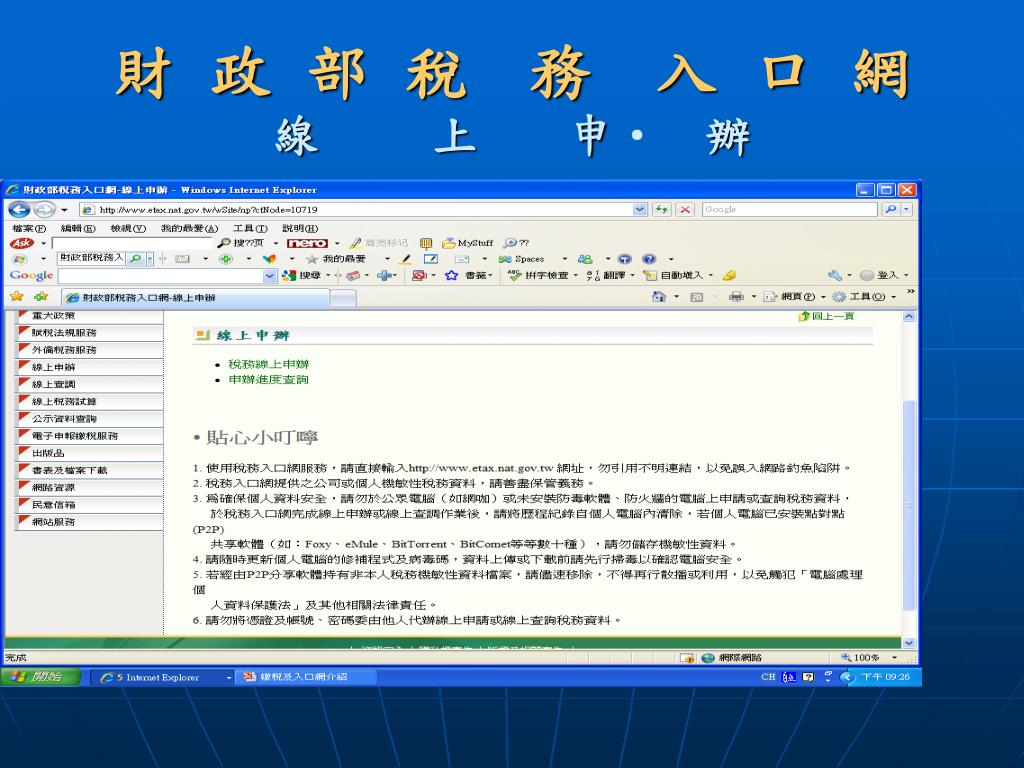The height and width of the screenshot is (768, 1024).
Task: Open the Favorites Center yellow star
Action: [x=17, y=296]
